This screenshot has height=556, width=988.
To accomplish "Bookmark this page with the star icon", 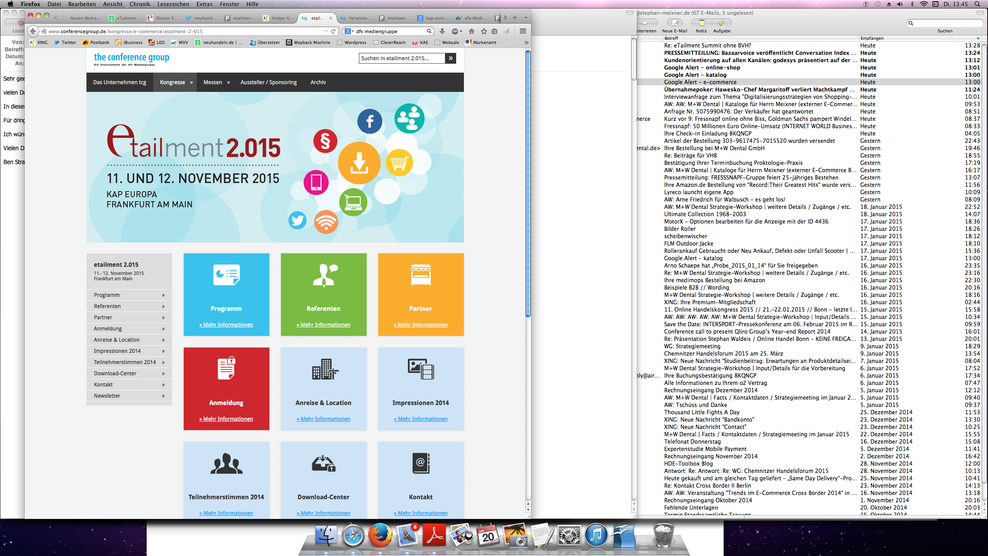I will [x=483, y=31].
